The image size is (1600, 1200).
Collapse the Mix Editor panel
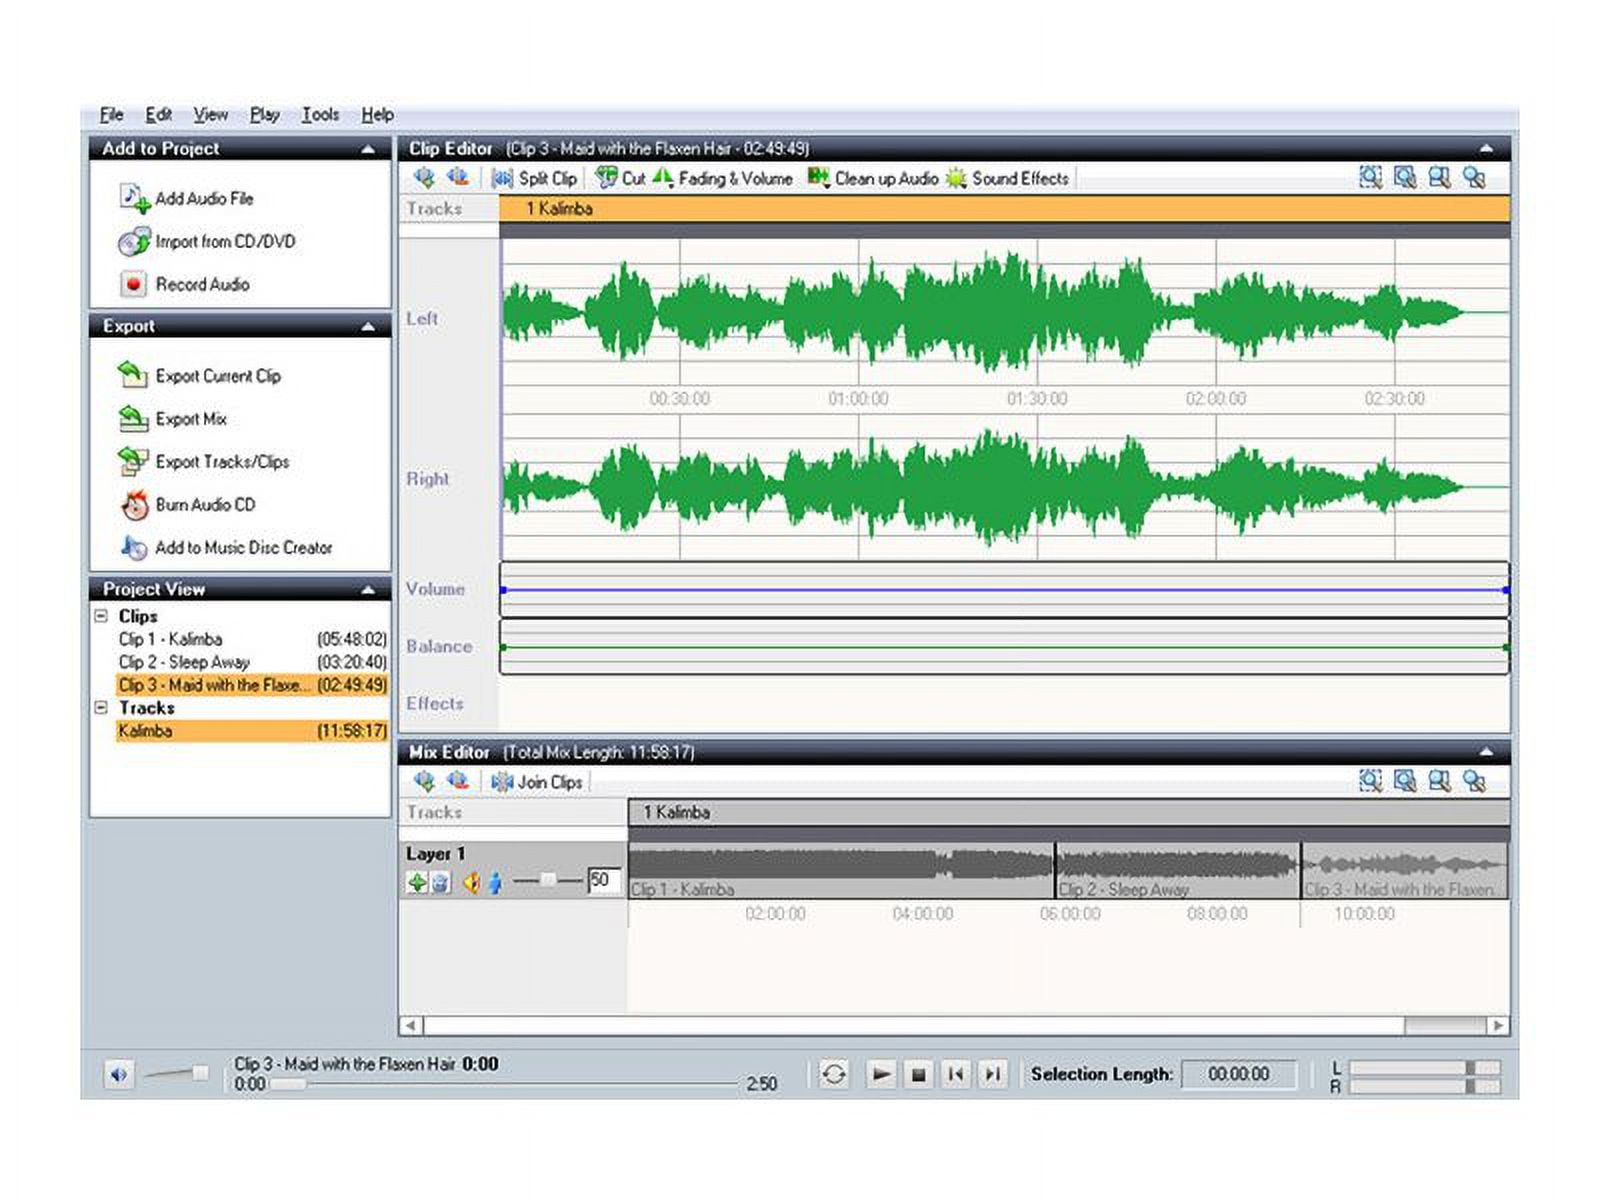point(1486,752)
